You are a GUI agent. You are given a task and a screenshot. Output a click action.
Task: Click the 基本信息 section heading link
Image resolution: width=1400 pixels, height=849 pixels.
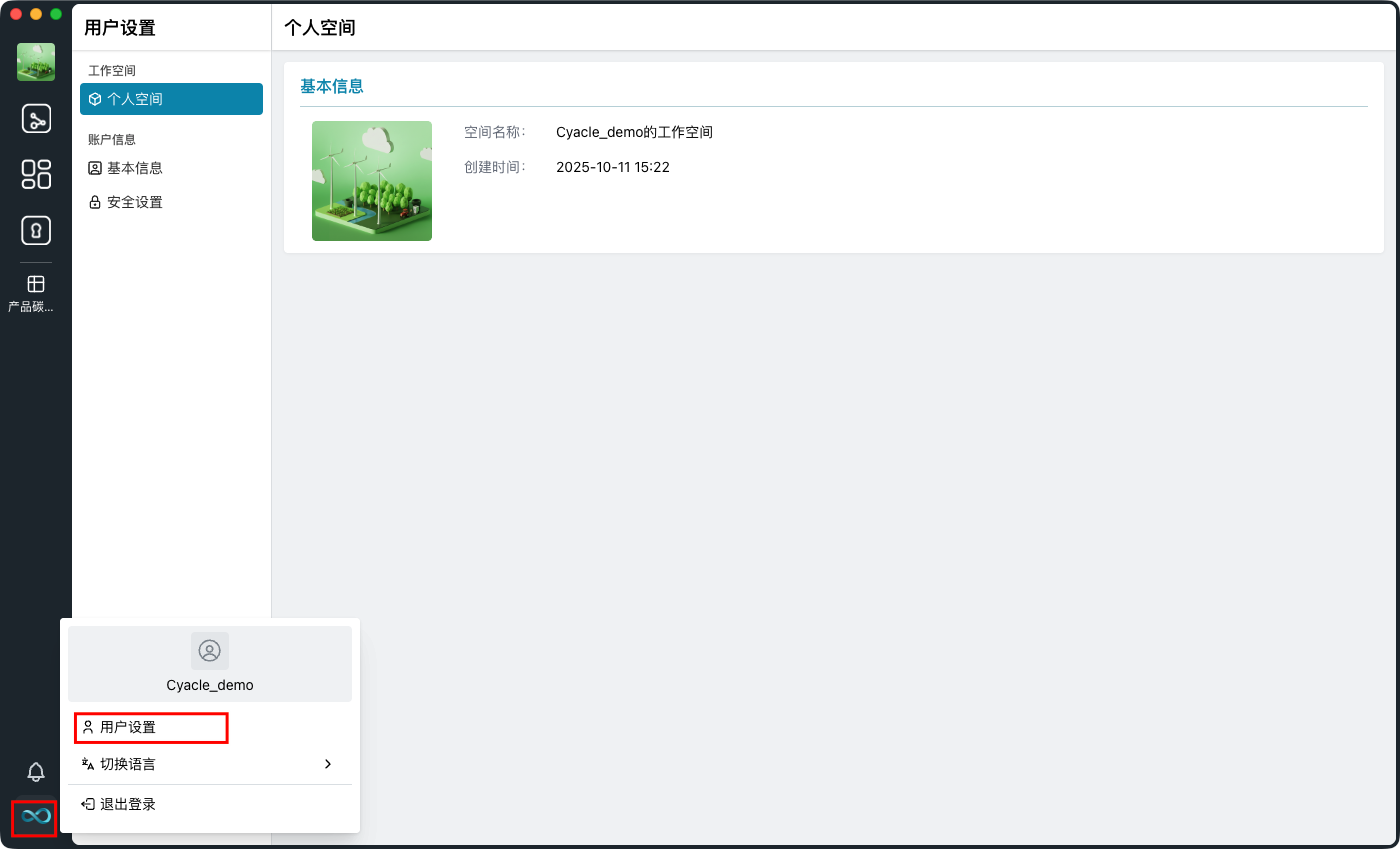331,86
